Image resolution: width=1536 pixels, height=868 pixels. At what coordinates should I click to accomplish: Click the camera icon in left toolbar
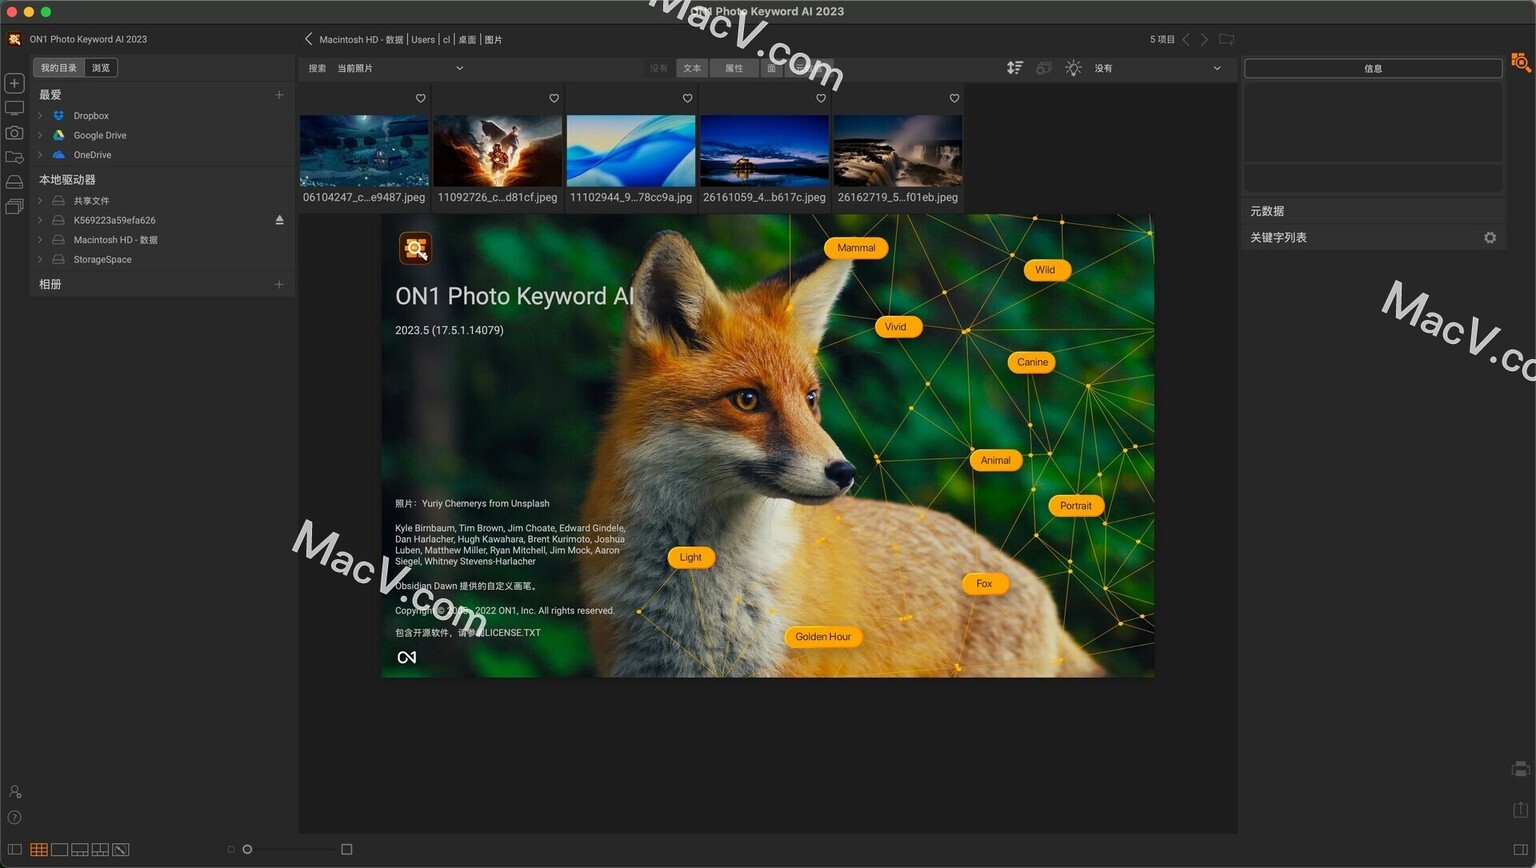(14, 132)
